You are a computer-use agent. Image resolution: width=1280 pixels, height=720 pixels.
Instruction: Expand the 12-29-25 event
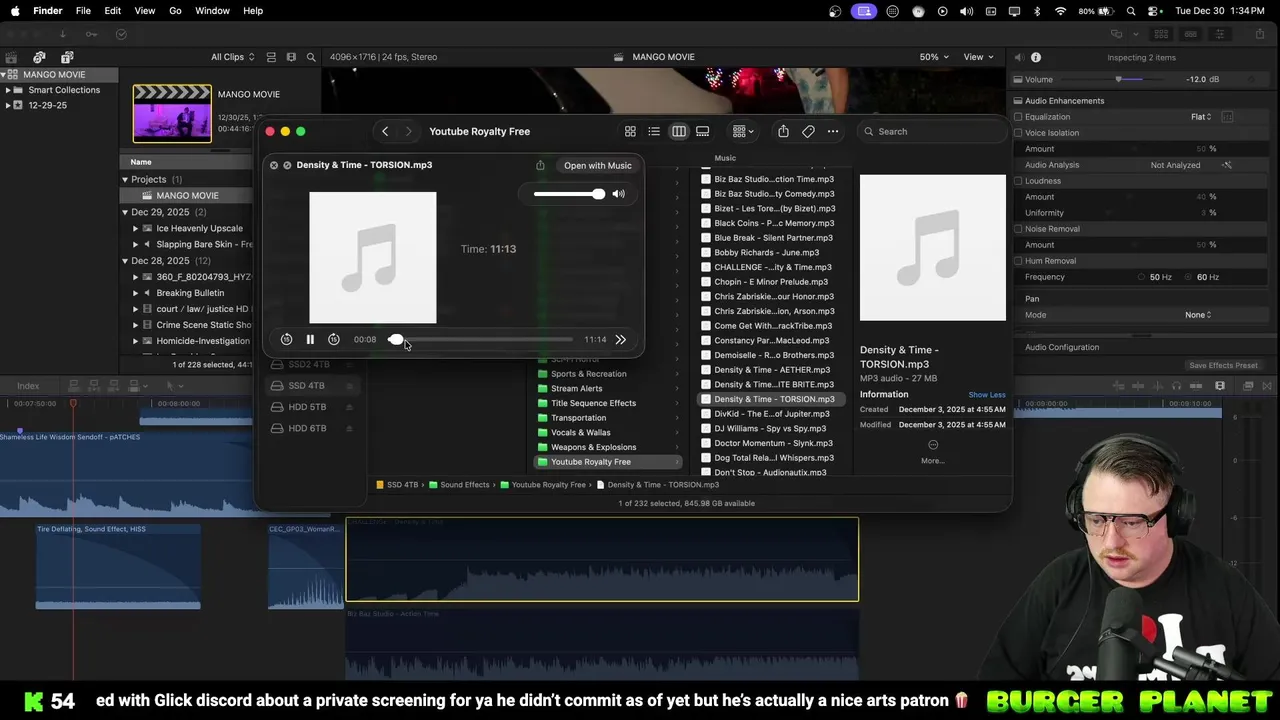click(8, 105)
